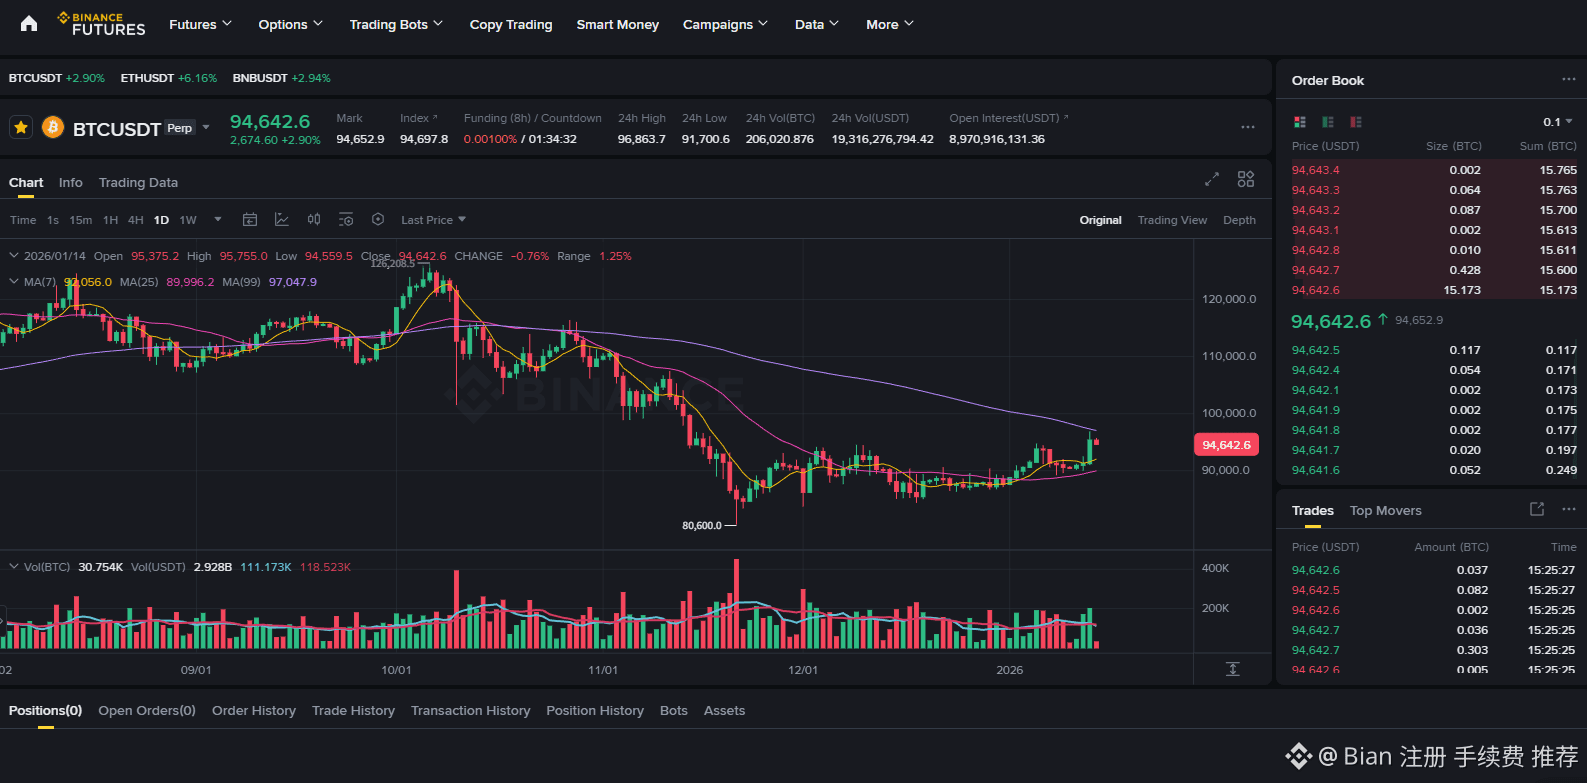
Task: Click the 94,643.4 ask price row
Action: click(1433, 170)
